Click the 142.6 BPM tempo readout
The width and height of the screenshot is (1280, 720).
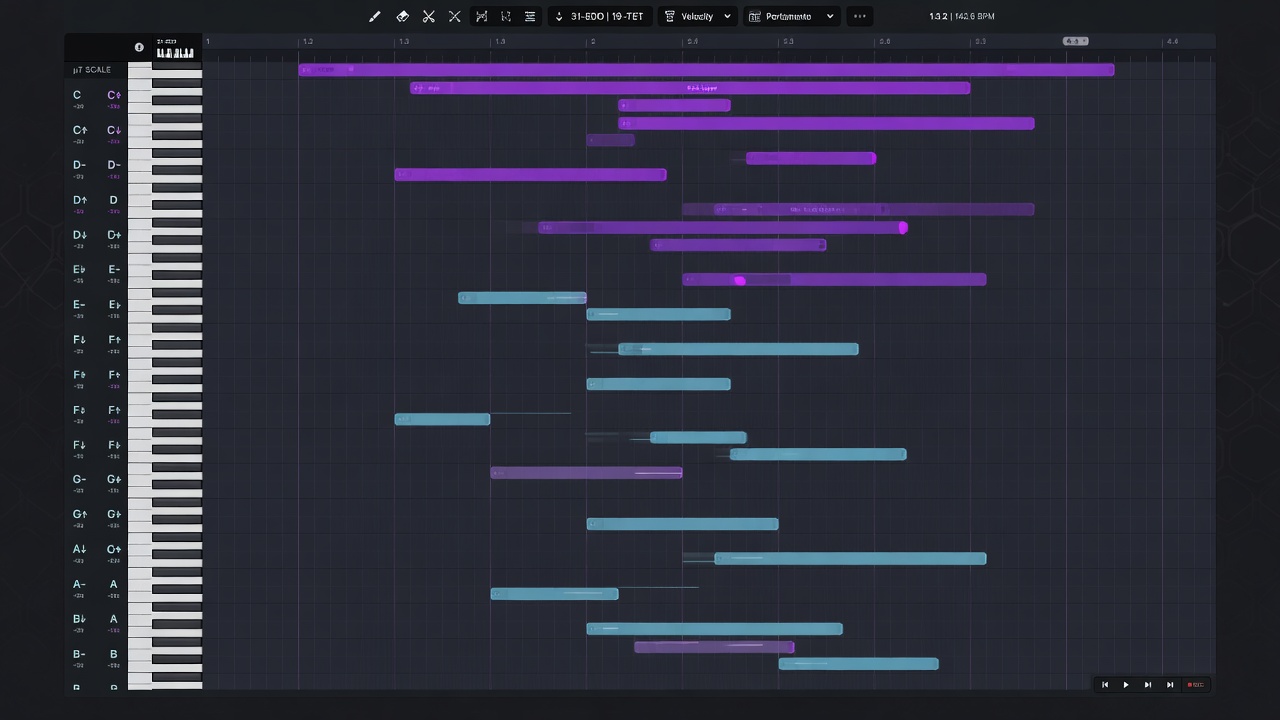(974, 16)
